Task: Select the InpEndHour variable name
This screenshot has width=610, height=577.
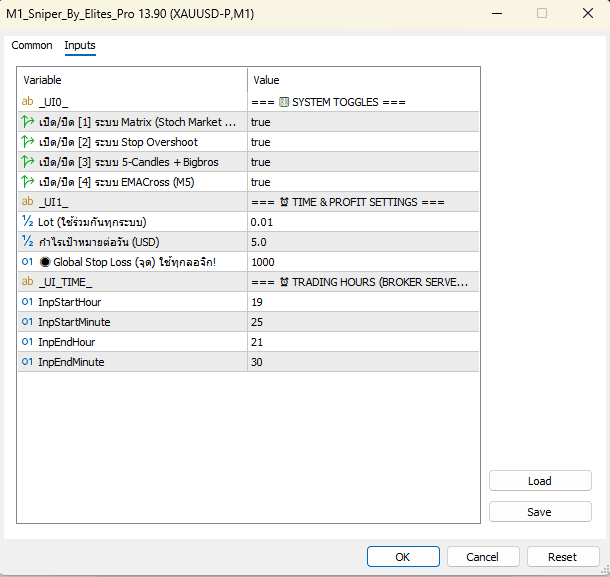Action: (x=67, y=342)
